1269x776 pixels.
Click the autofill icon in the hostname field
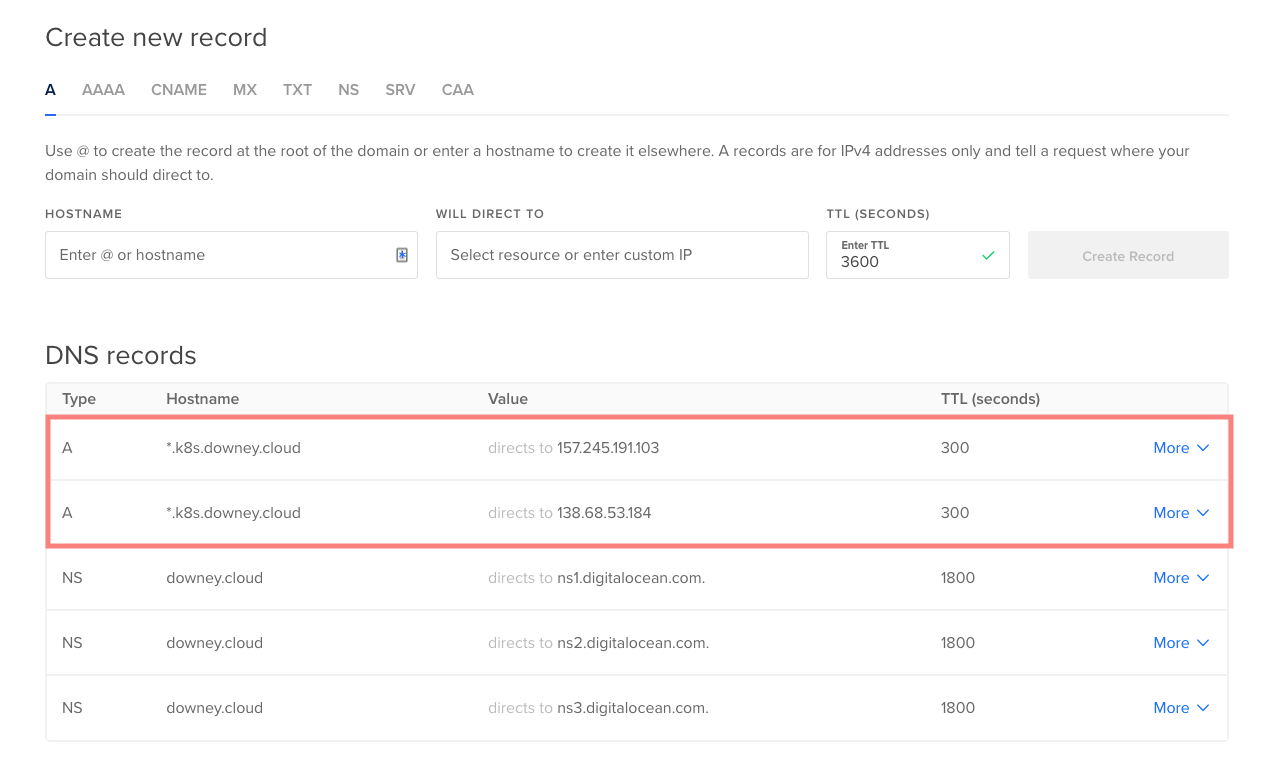[x=402, y=255]
